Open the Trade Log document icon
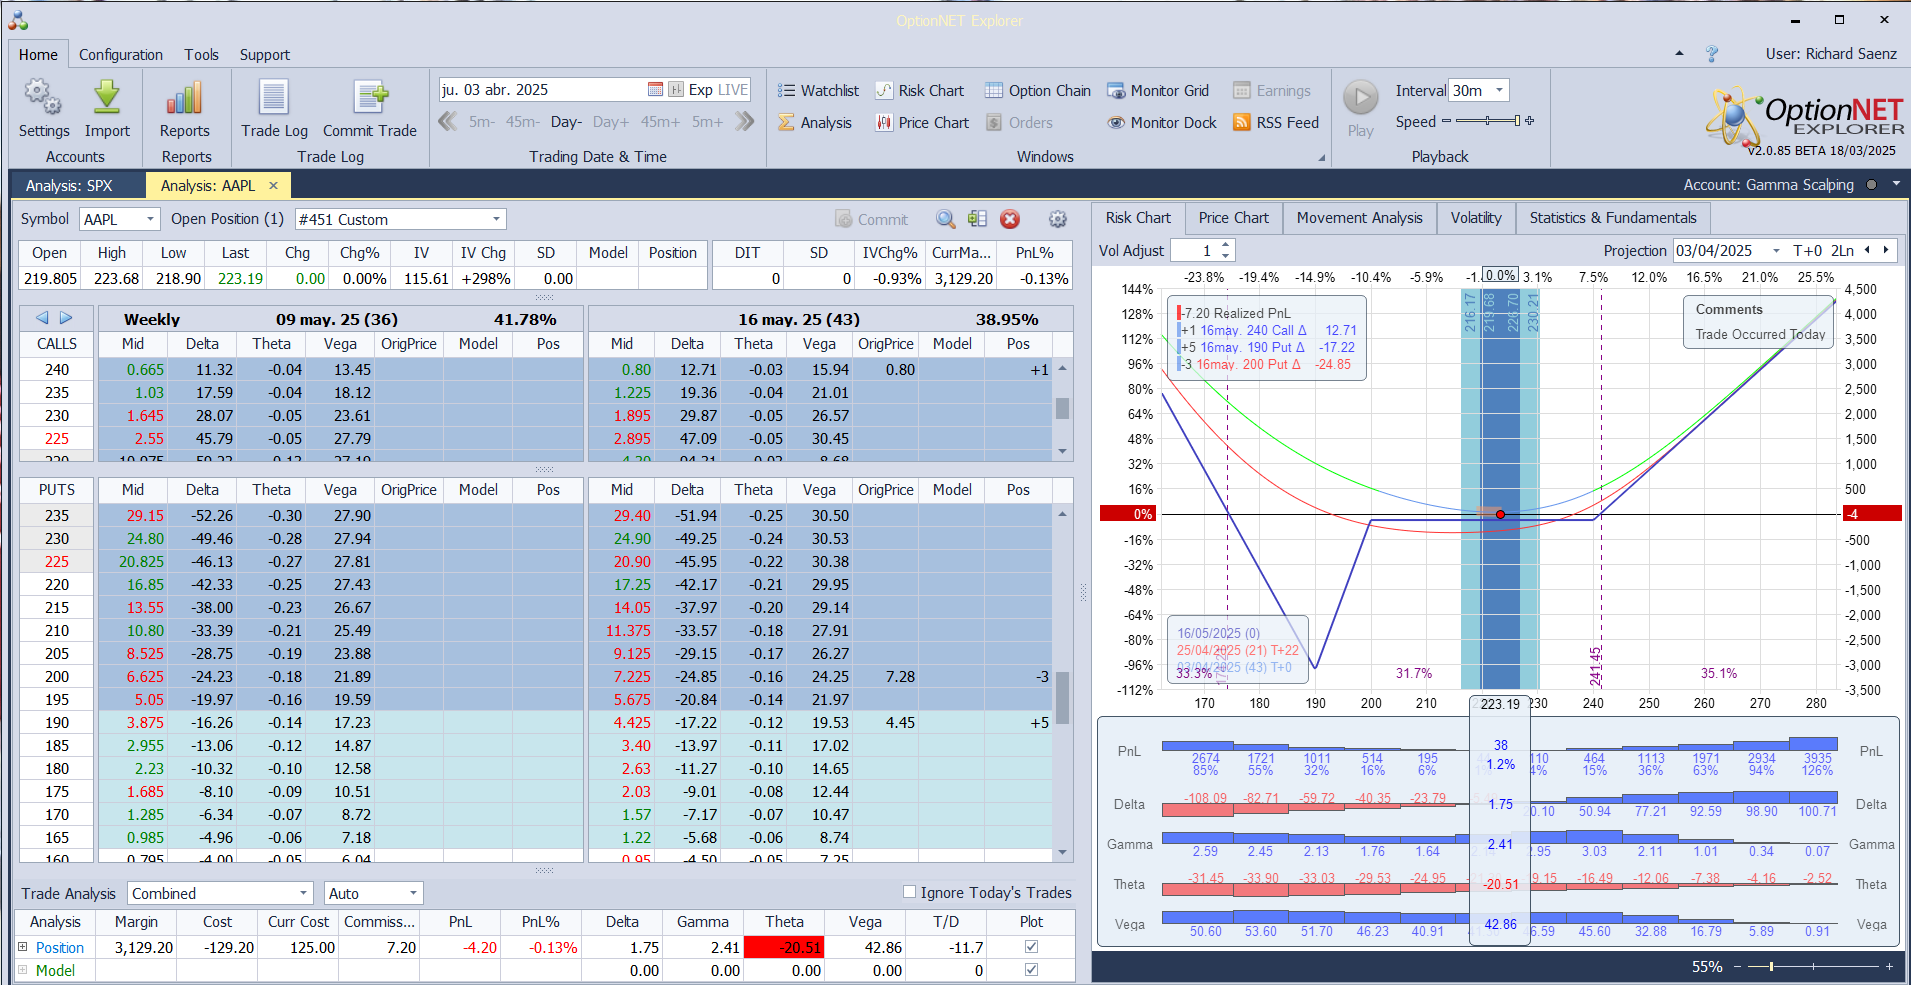This screenshot has height=985, width=1911. point(274,97)
